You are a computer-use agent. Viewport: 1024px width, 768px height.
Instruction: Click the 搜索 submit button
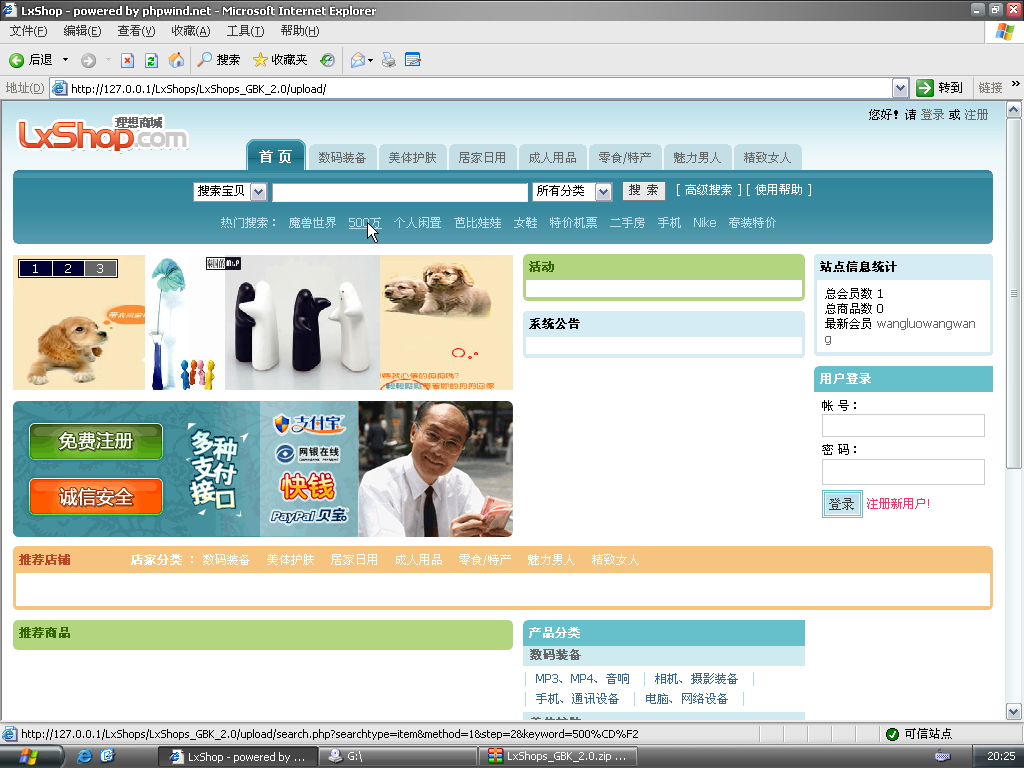[643, 190]
